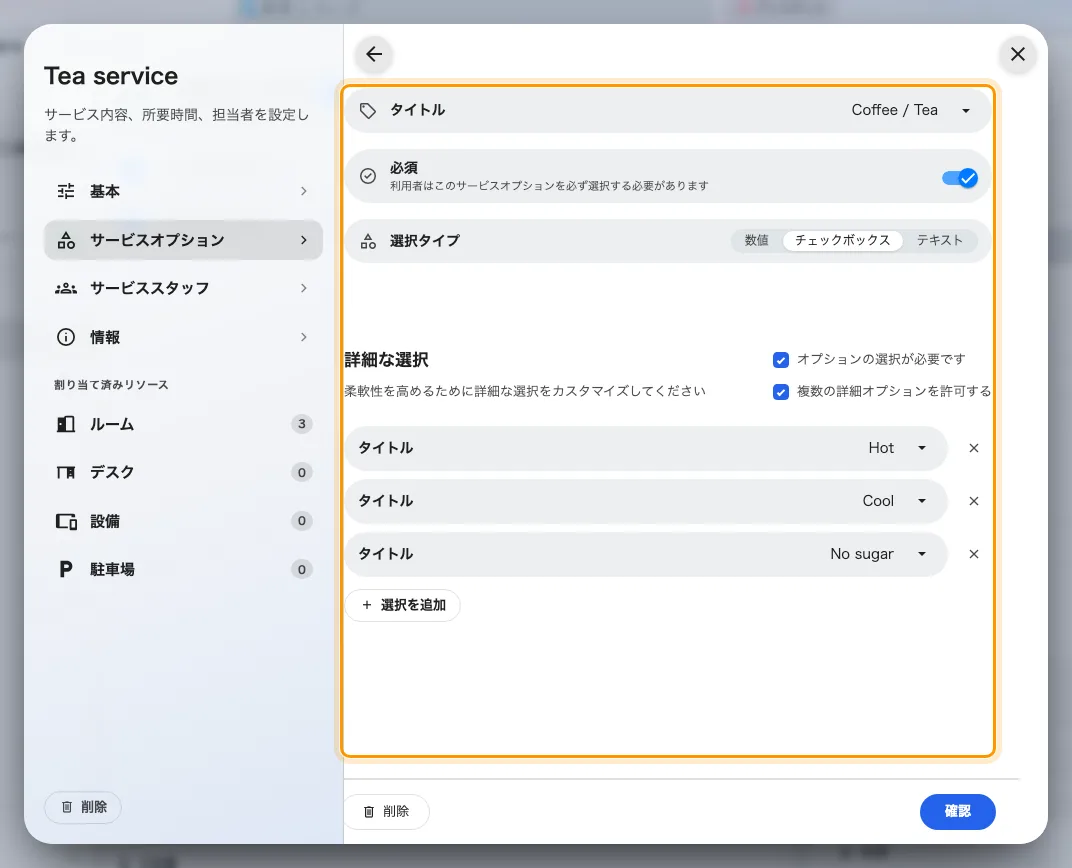Click the 設備 count badge showing 0
Viewport: 1072px width, 868px height.
click(x=302, y=521)
